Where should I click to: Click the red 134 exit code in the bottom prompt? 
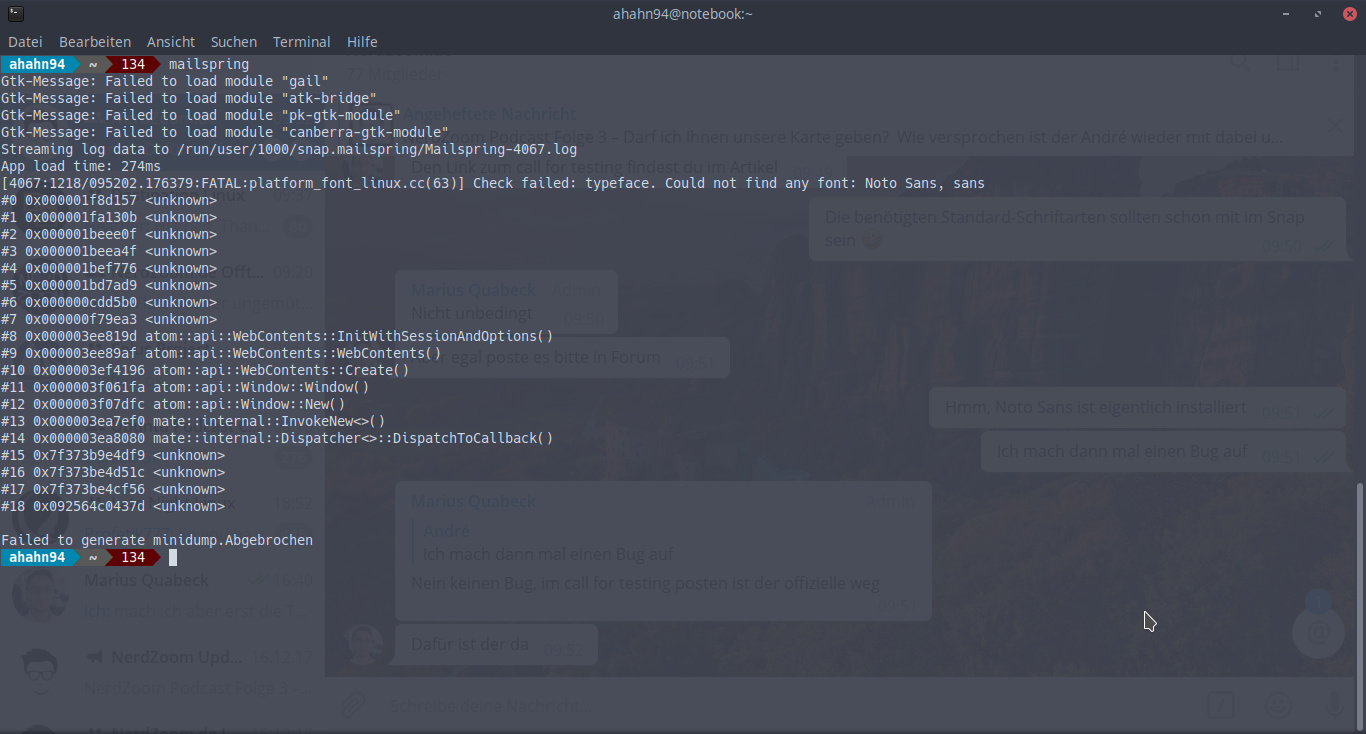click(x=133, y=557)
